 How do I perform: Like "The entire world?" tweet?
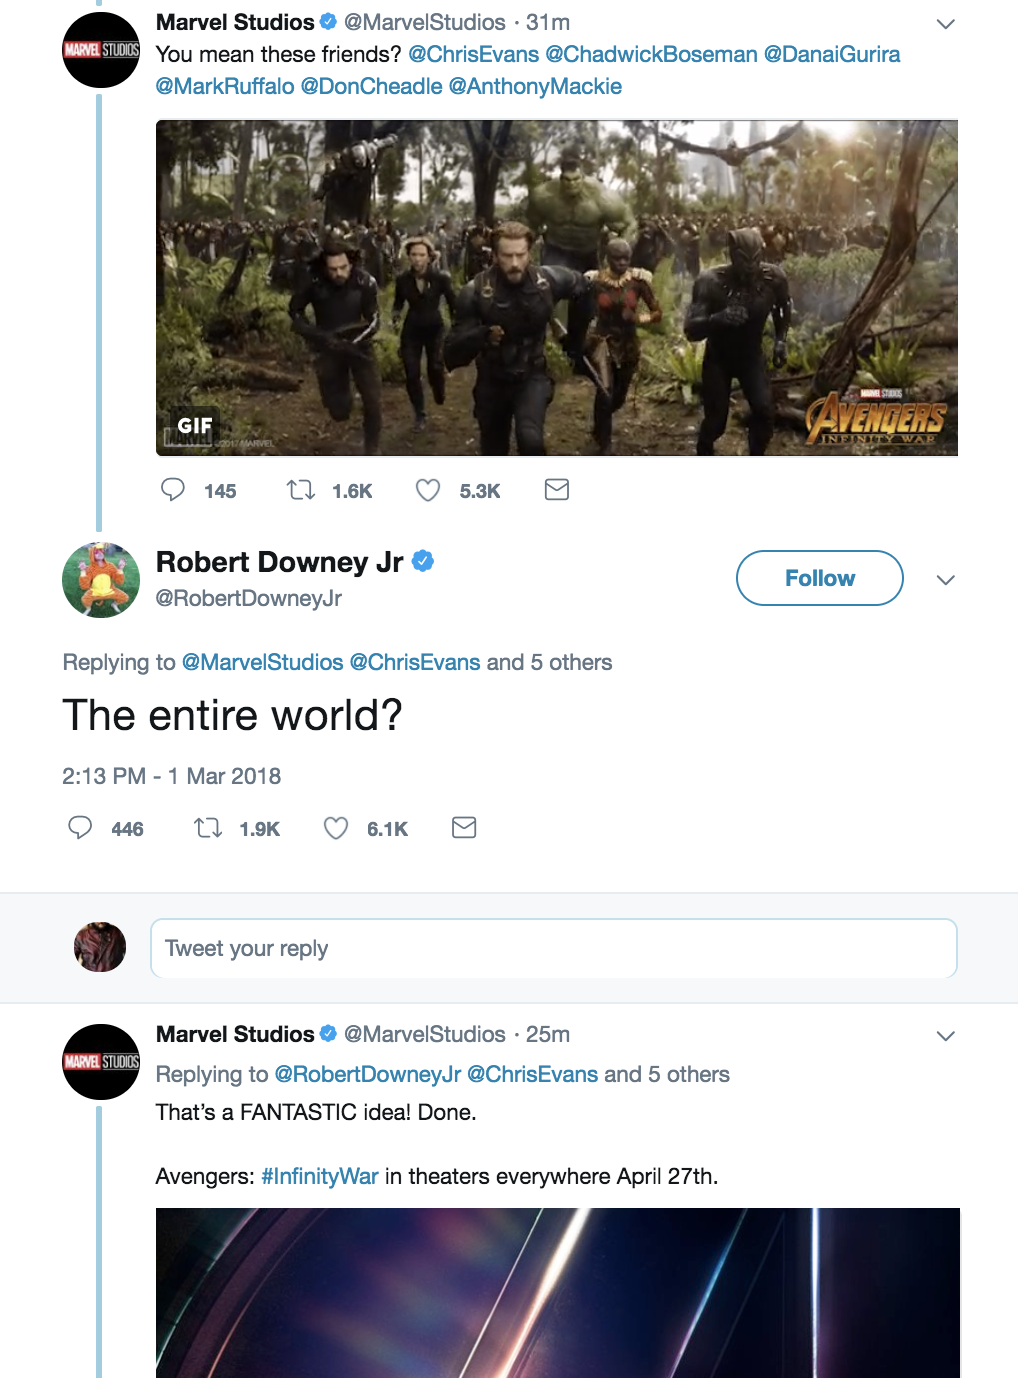point(336,828)
